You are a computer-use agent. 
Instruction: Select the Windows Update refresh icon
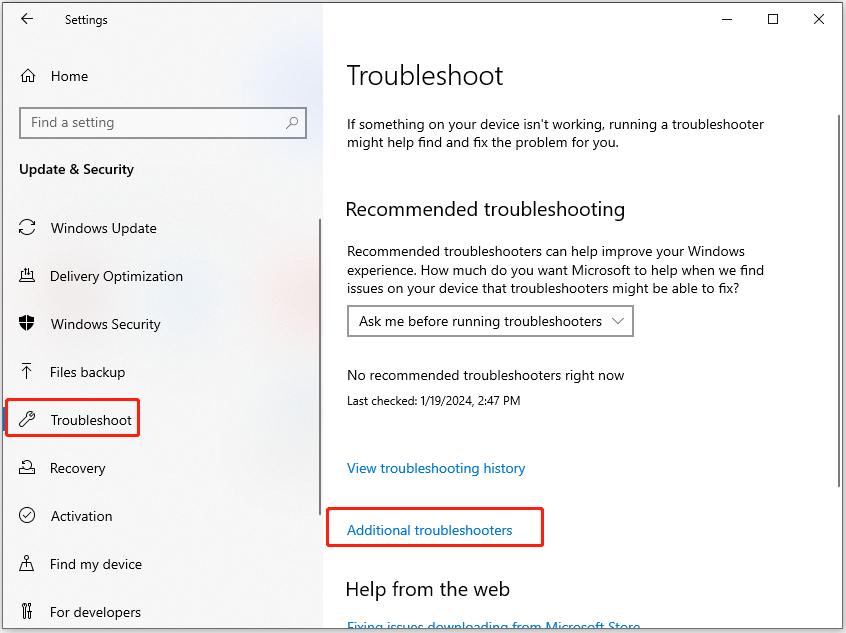tap(28, 228)
